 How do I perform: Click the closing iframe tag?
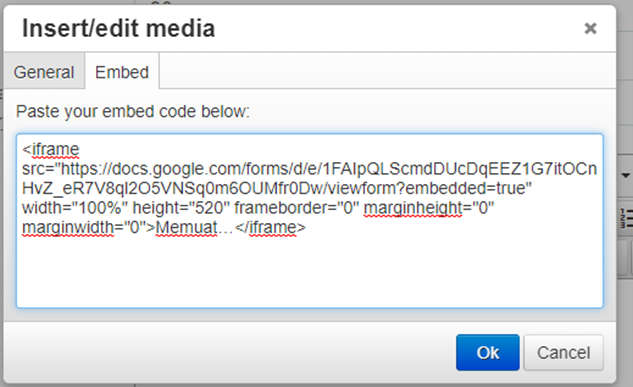pos(270,227)
